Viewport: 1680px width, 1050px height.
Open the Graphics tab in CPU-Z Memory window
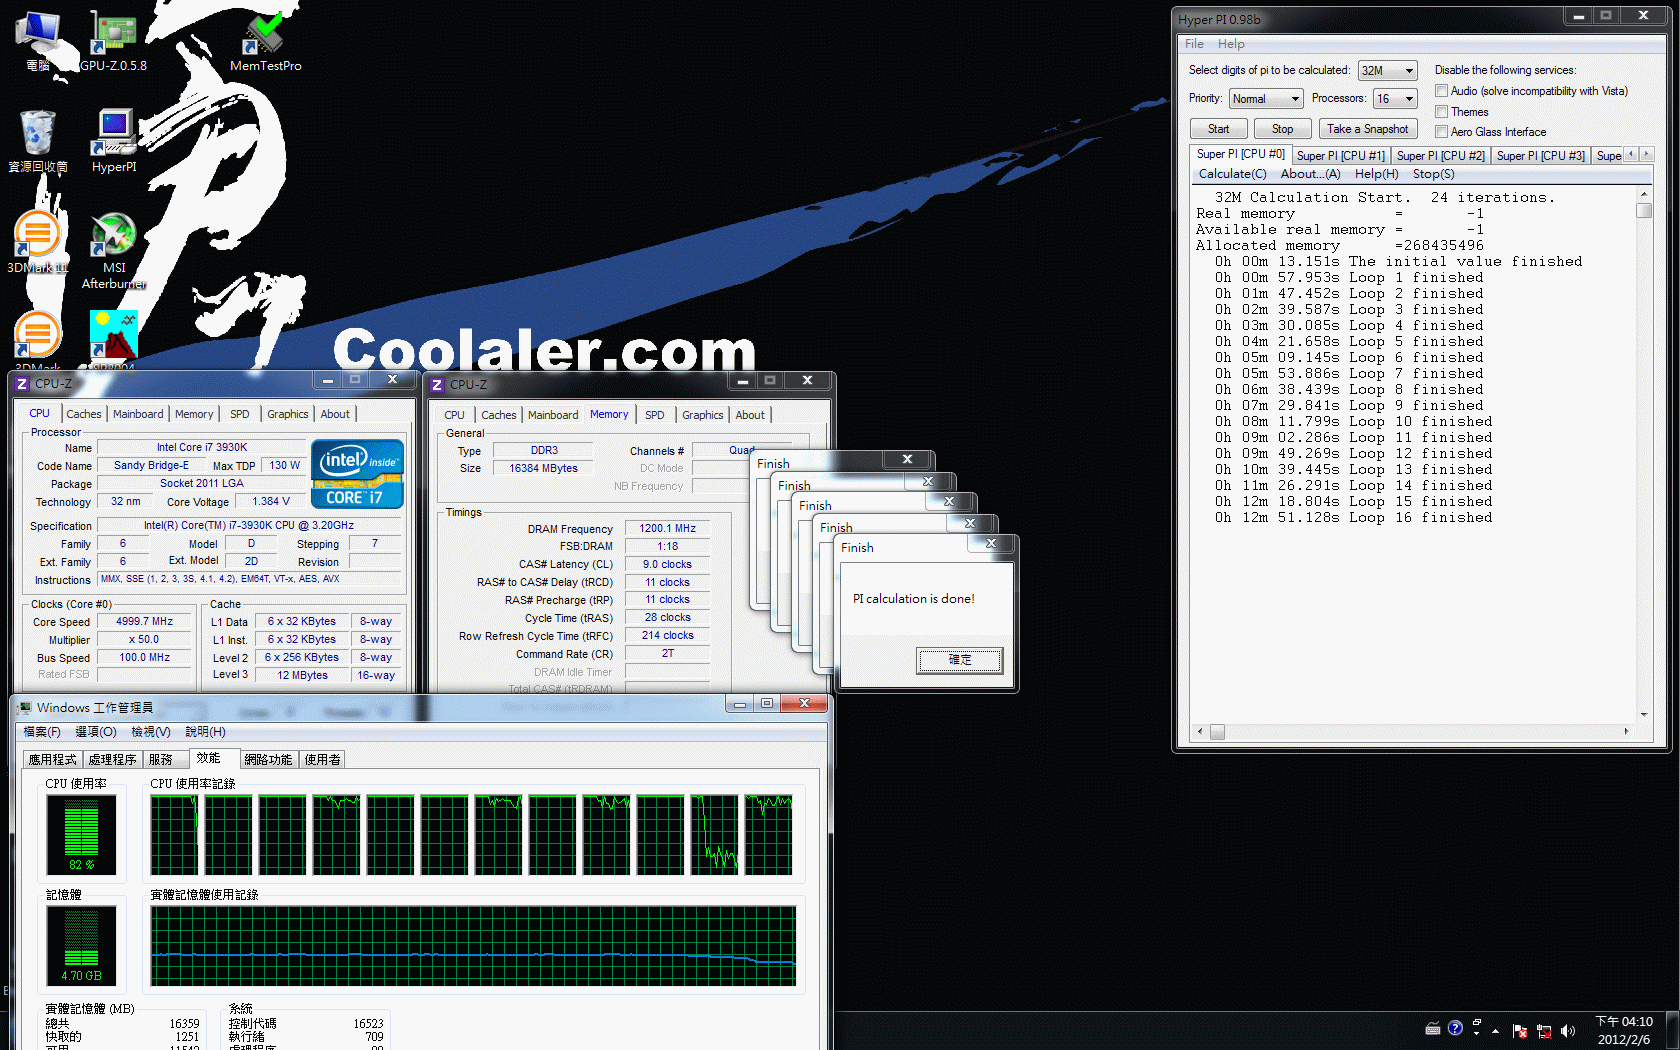(702, 415)
